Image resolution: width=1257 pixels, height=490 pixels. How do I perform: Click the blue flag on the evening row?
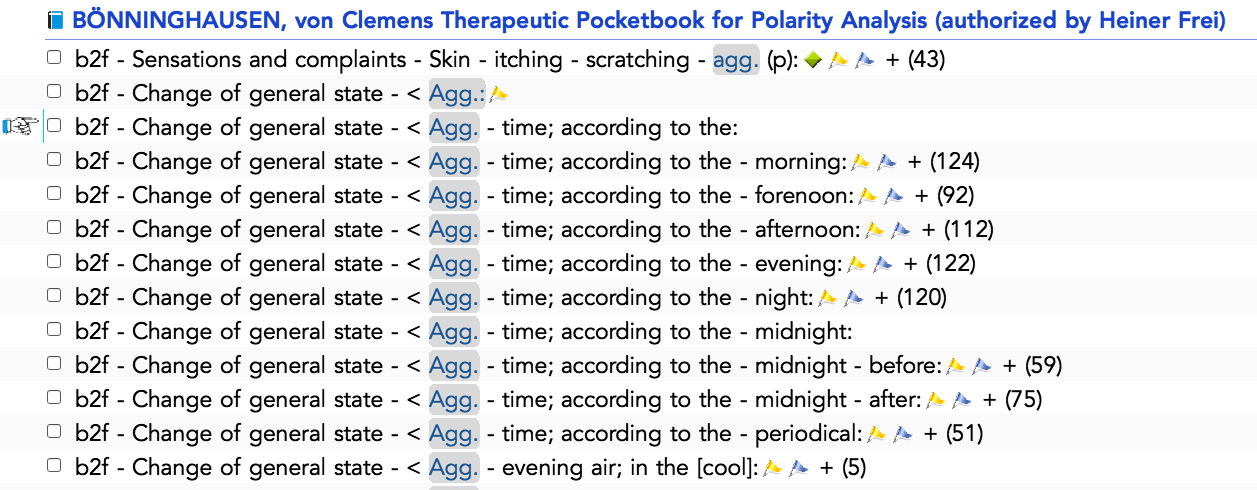(x=883, y=264)
